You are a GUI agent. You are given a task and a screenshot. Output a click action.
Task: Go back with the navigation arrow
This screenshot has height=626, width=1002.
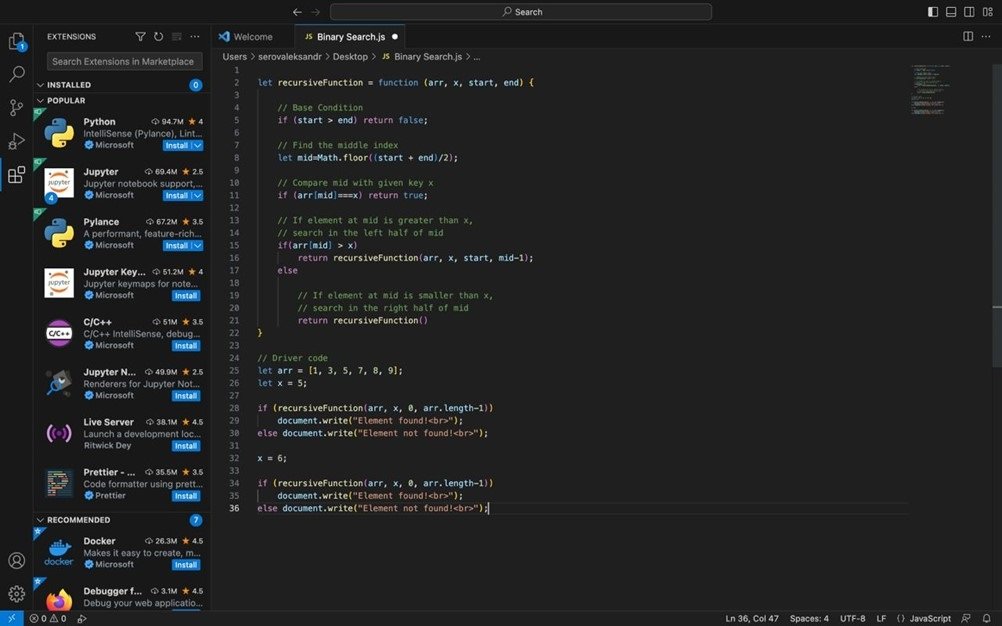[x=297, y=11]
